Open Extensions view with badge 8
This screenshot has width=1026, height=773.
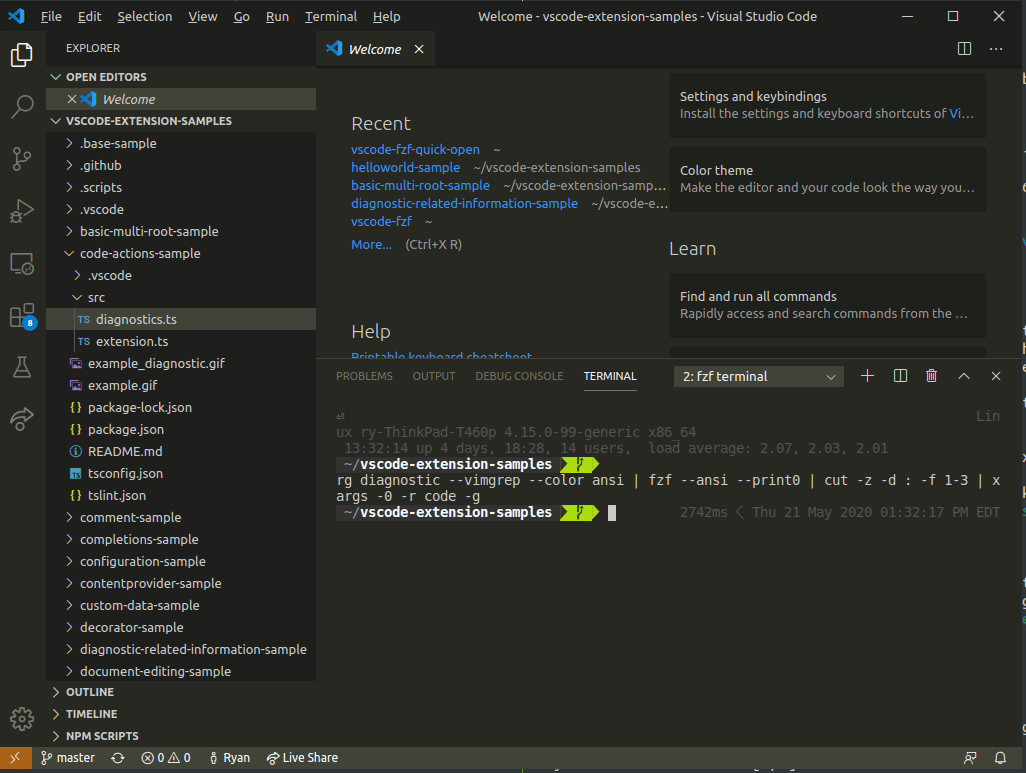tap(22, 315)
